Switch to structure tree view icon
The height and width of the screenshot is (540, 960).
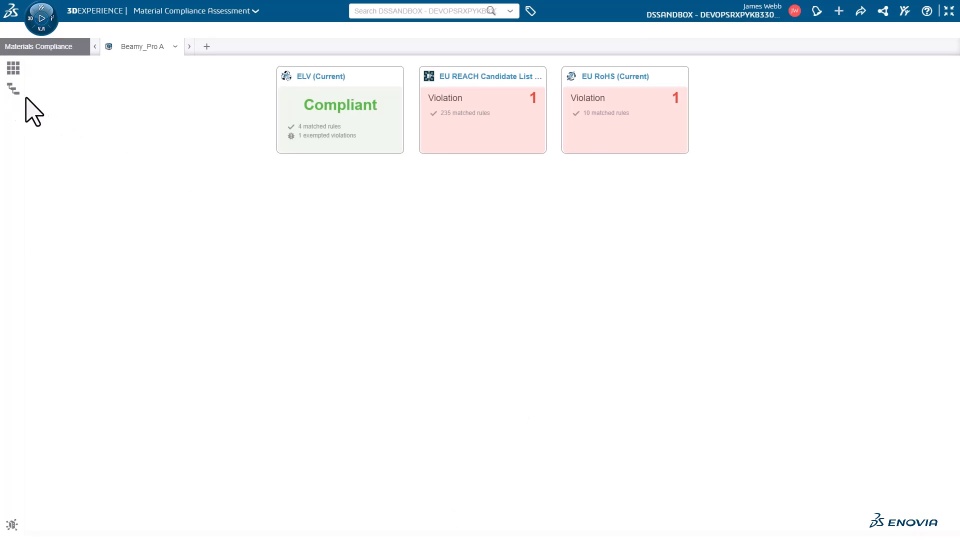(13, 89)
